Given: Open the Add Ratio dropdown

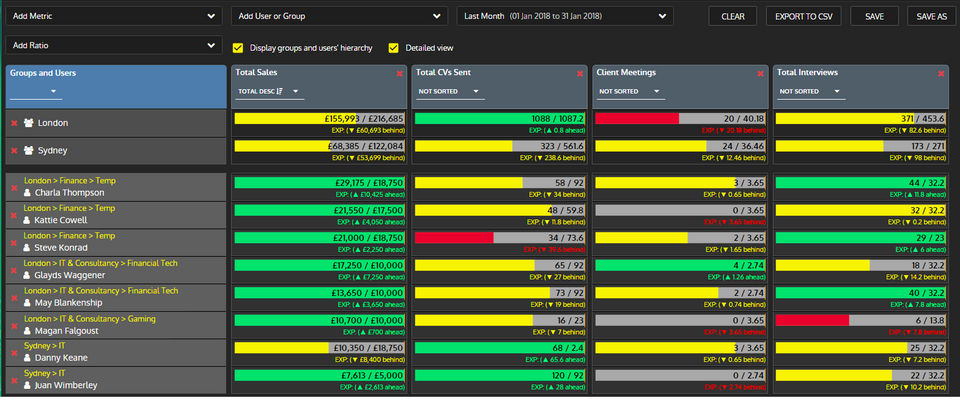Looking at the screenshot, I should pos(114,45).
